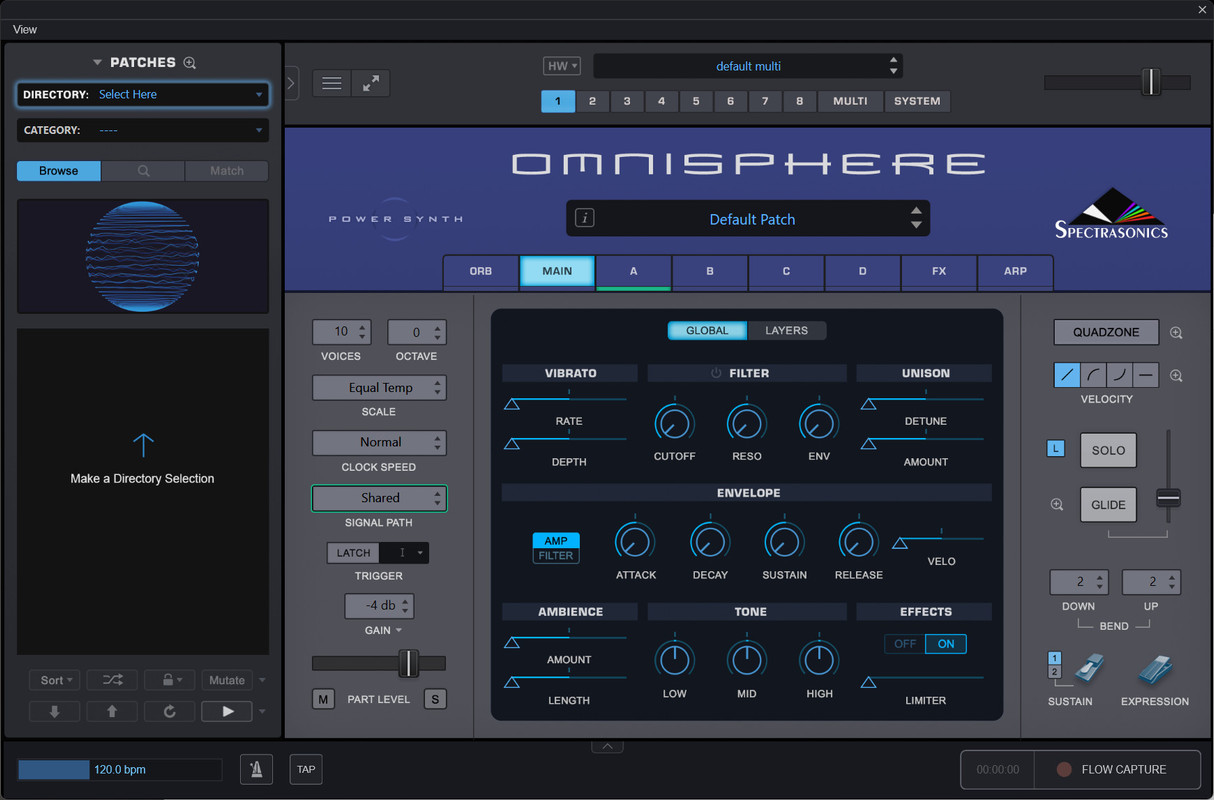Select the flat velocity curve icon
The height and width of the screenshot is (800, 1214).
1146,376
